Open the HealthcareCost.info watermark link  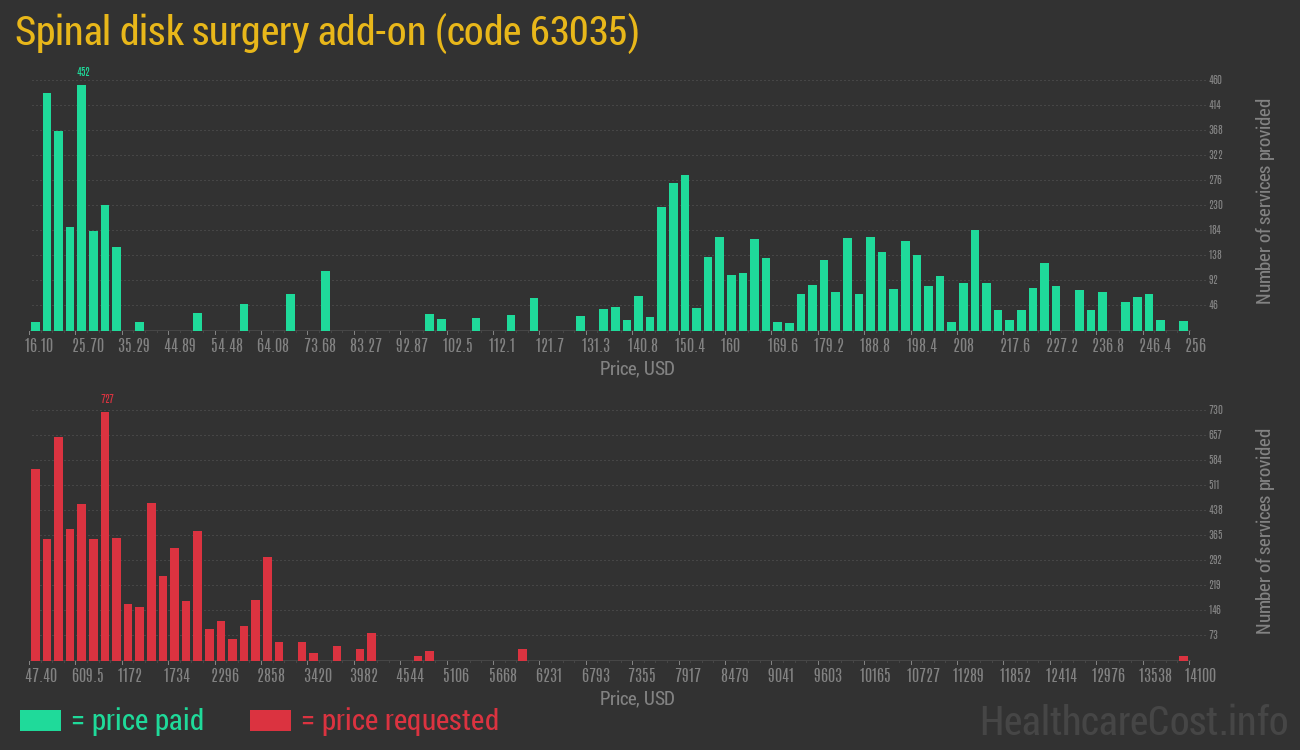click(x=1133, y=720)
